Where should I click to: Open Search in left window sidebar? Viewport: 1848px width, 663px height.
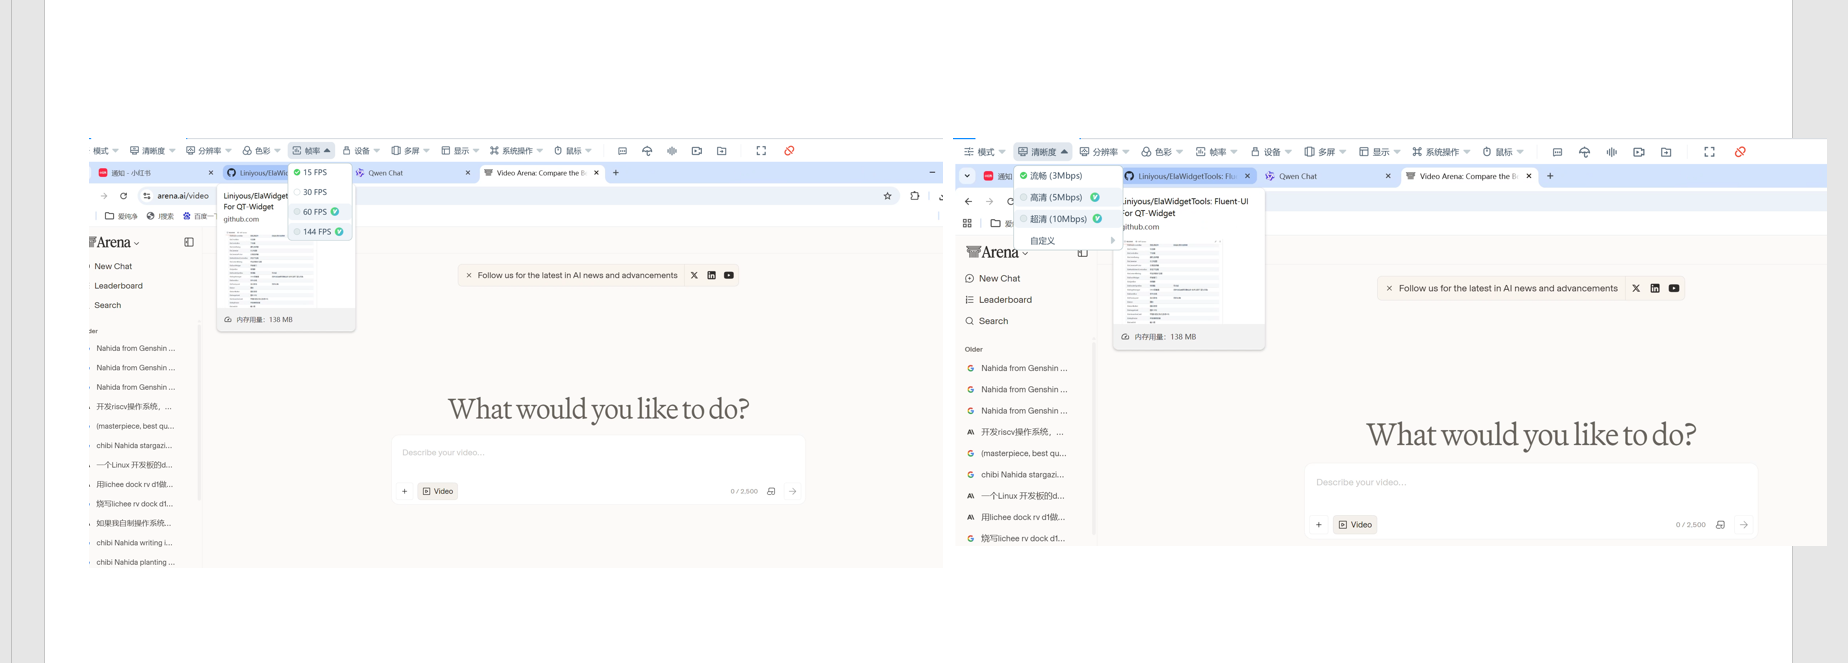[x=107, y=305]
